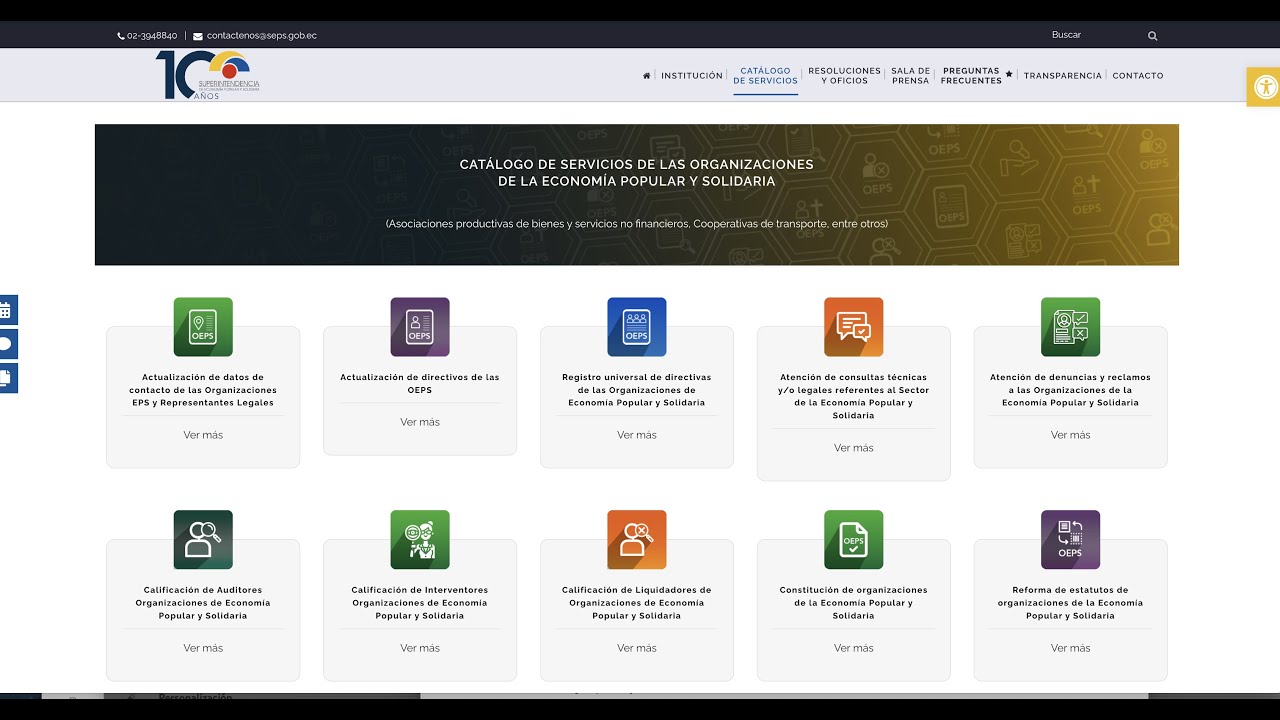Click the home icon in navigation bar
The width and height of the screenshot is (1280, 720).
click(646, 76)
